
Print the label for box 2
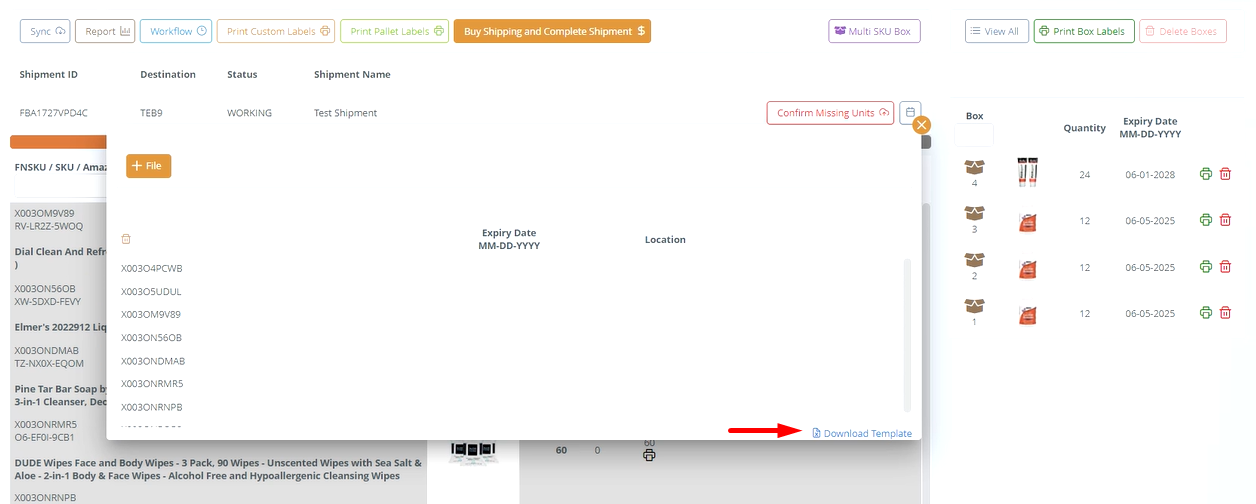pos(1206,267)
